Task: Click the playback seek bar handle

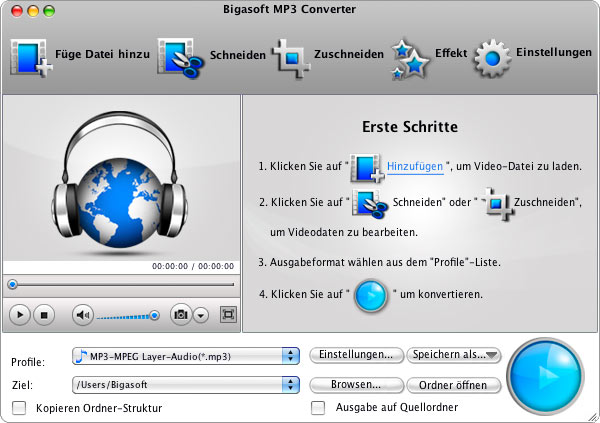Action: click(13, 284)
